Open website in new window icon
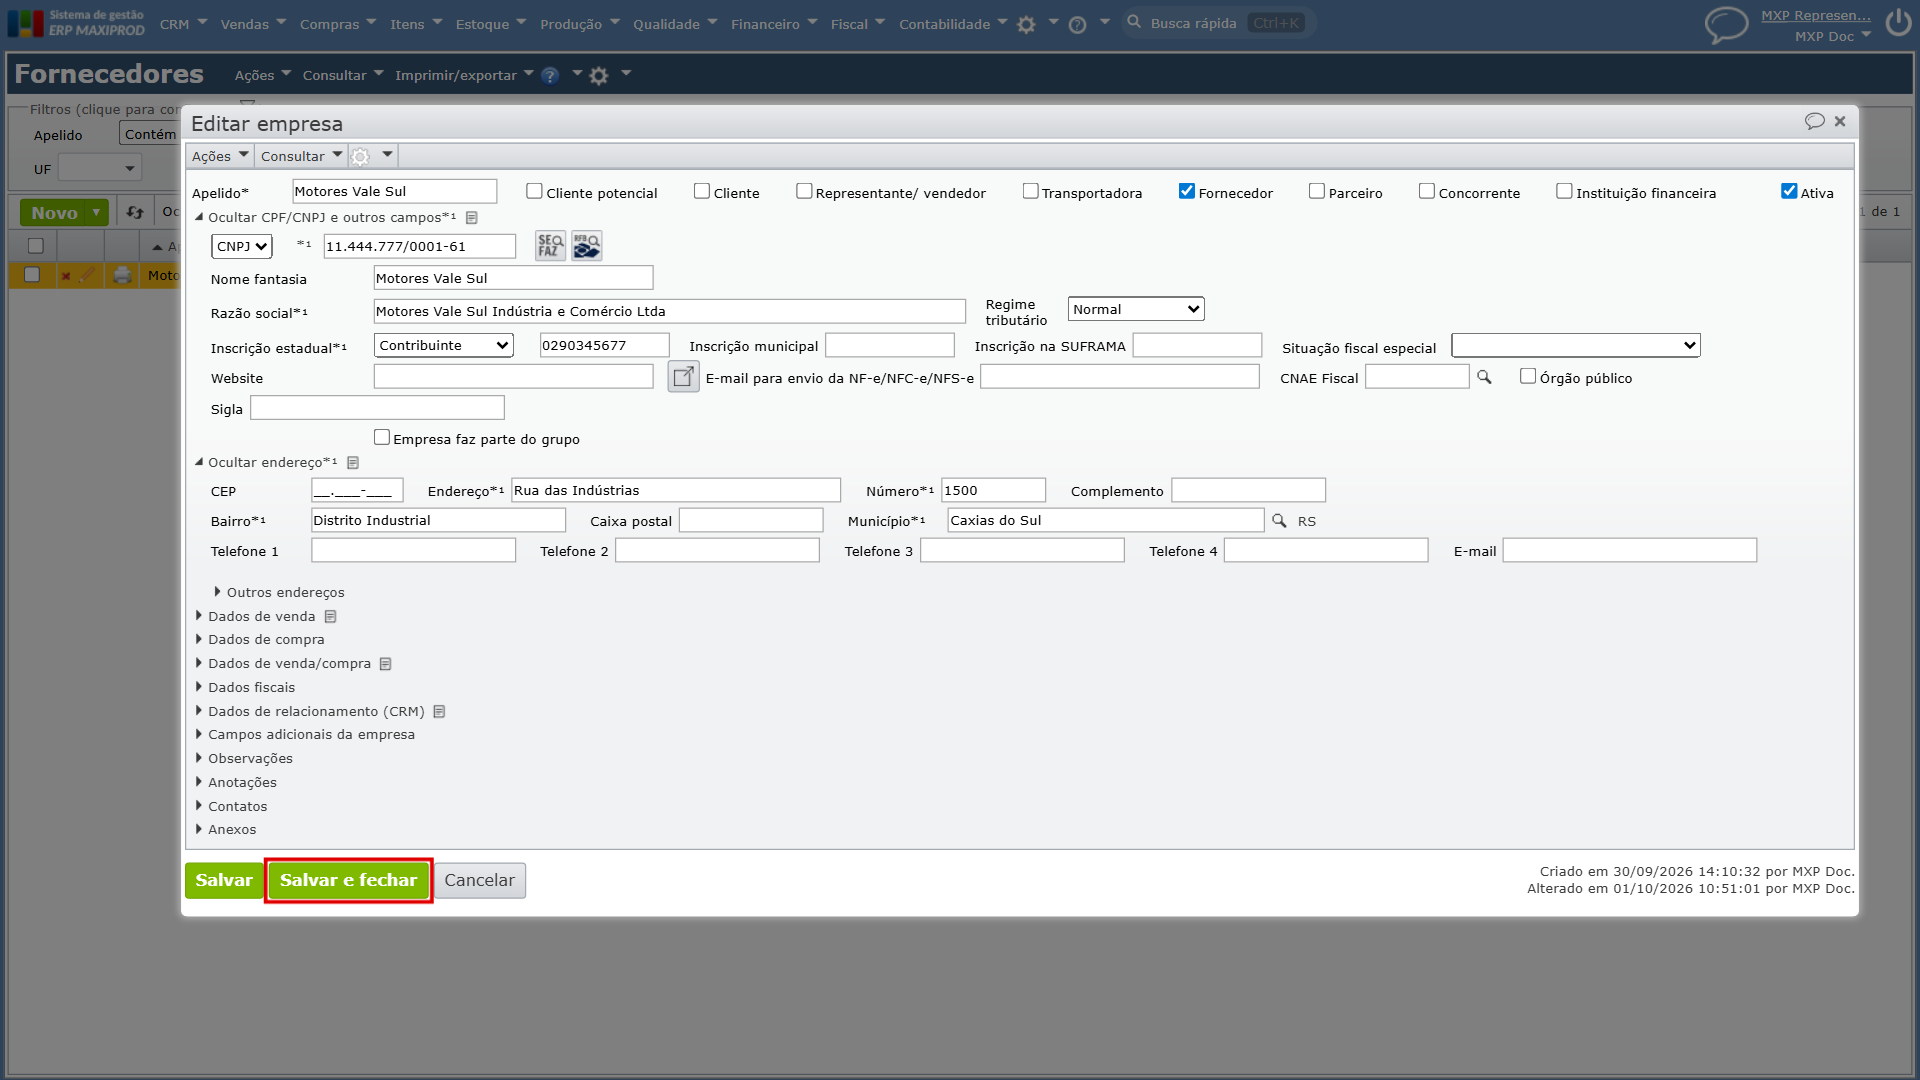This screenshot has width=1920, height=1080. 683,377
